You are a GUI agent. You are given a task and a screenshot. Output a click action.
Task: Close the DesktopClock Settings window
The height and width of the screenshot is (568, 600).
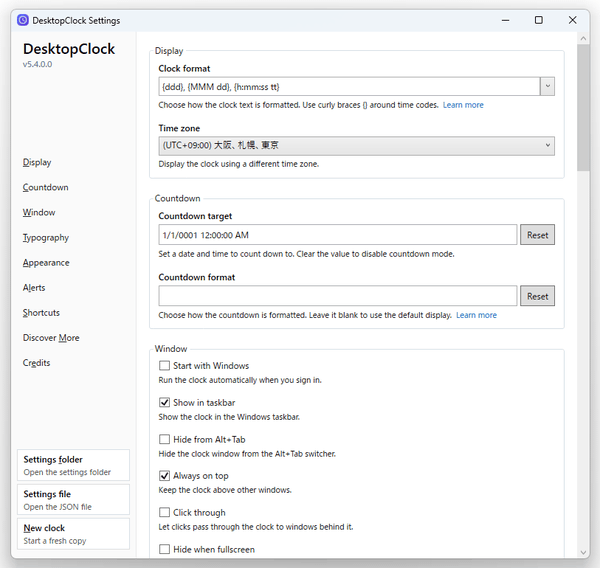pos(572,20)
